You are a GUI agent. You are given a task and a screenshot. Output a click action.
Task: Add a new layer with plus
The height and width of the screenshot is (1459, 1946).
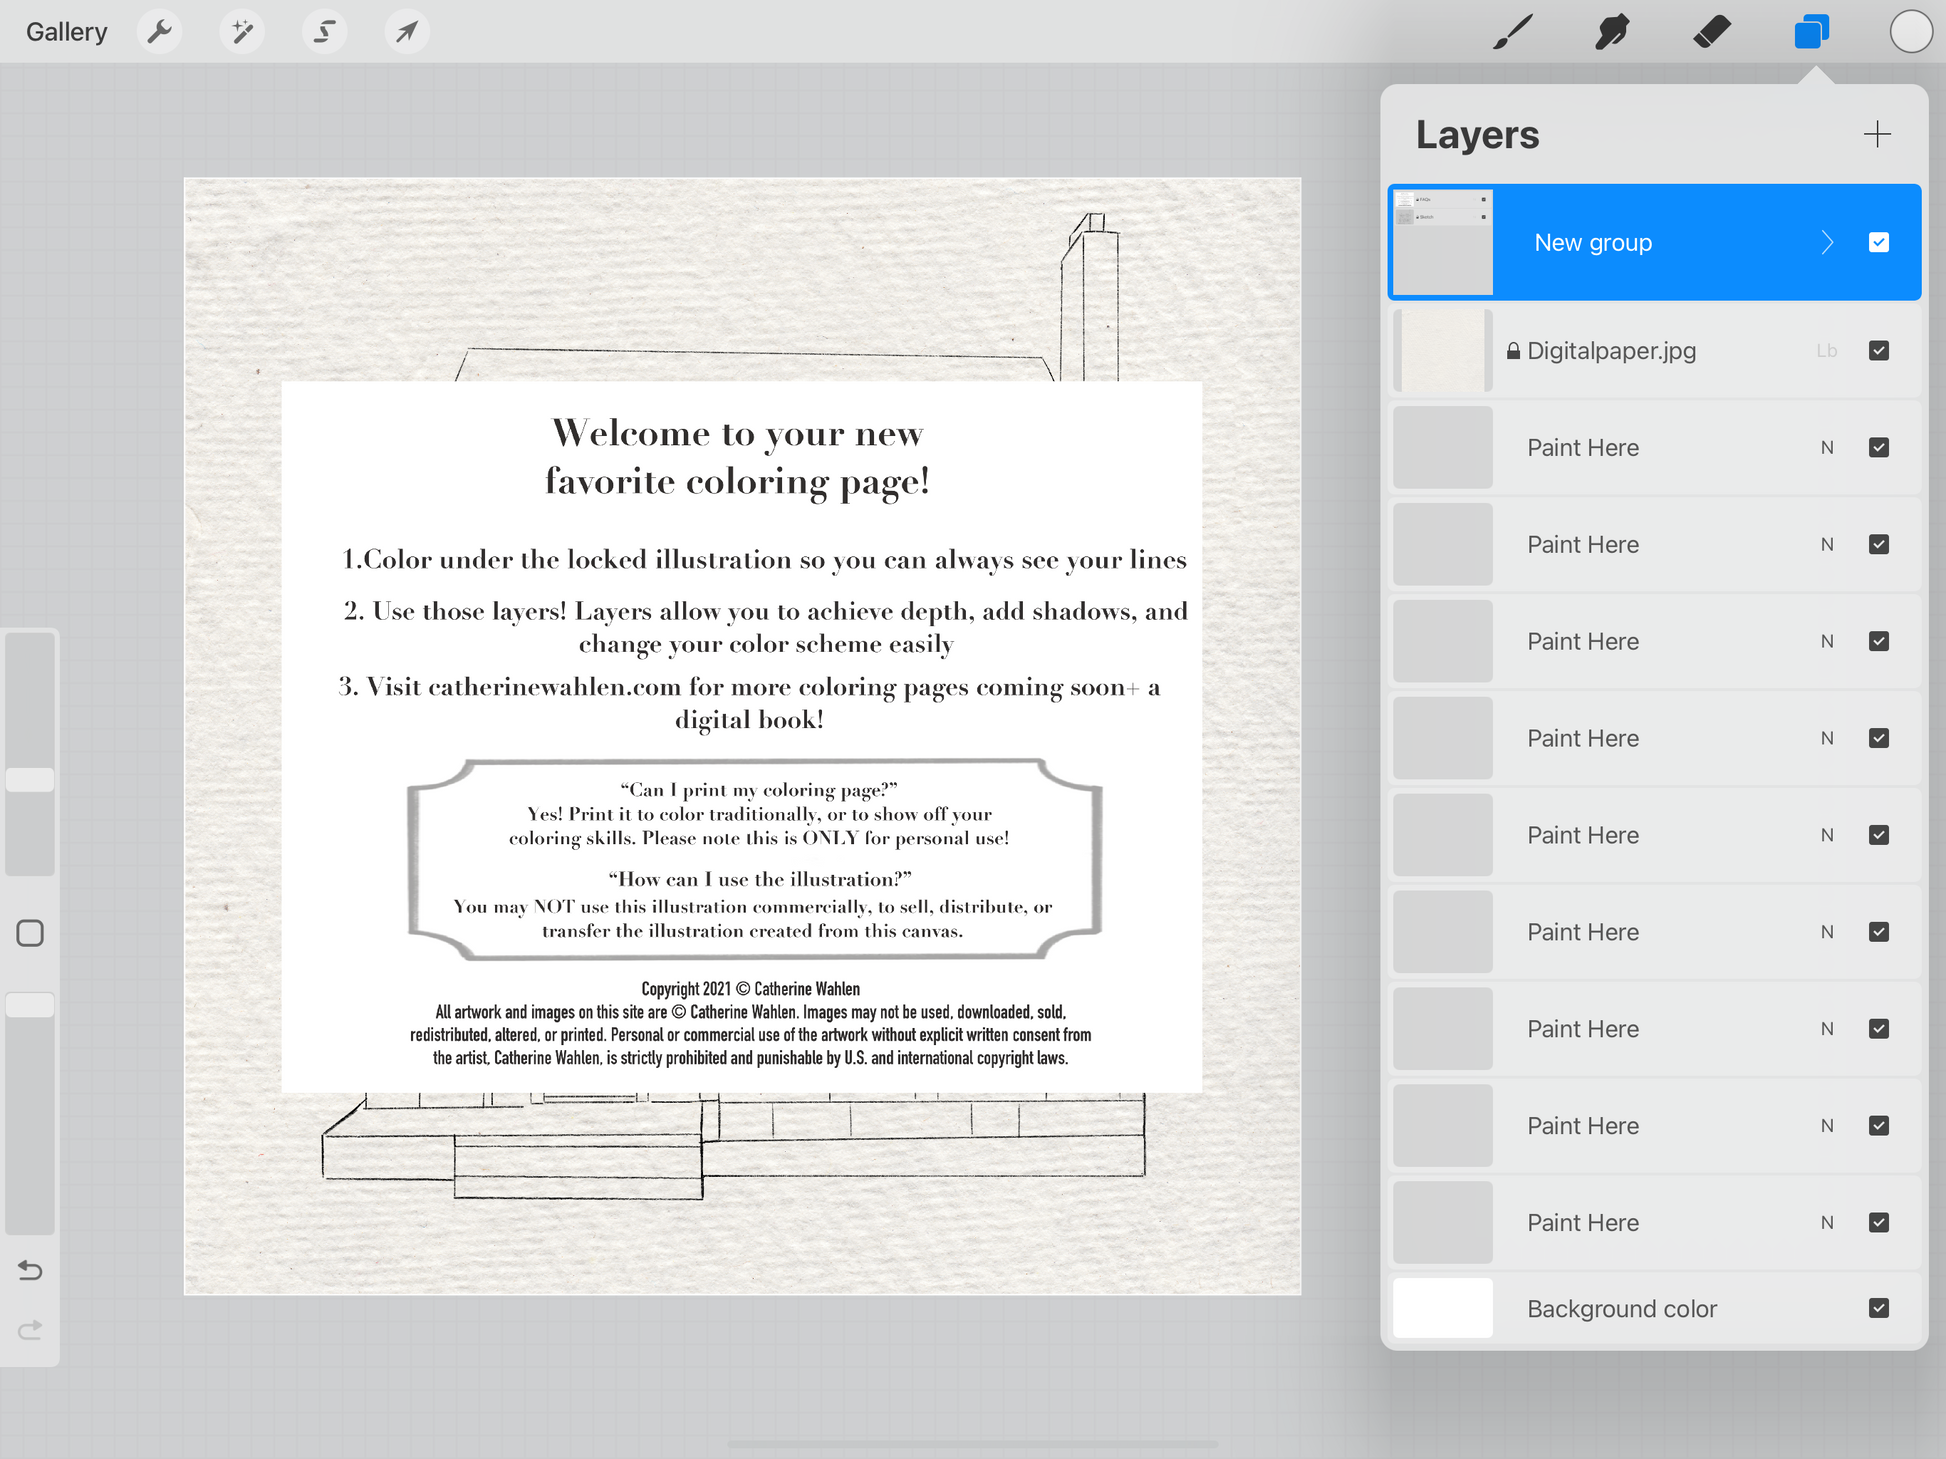coord(1877,134)
